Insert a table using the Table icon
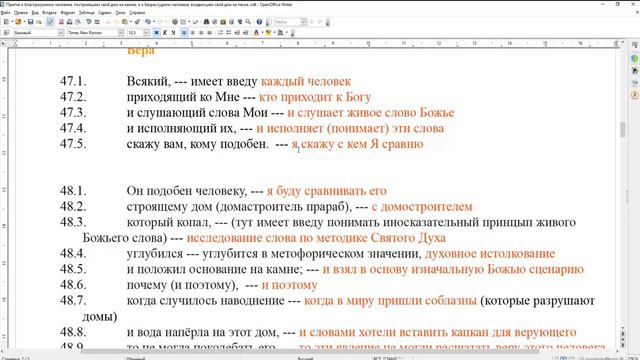 [183, 22]
